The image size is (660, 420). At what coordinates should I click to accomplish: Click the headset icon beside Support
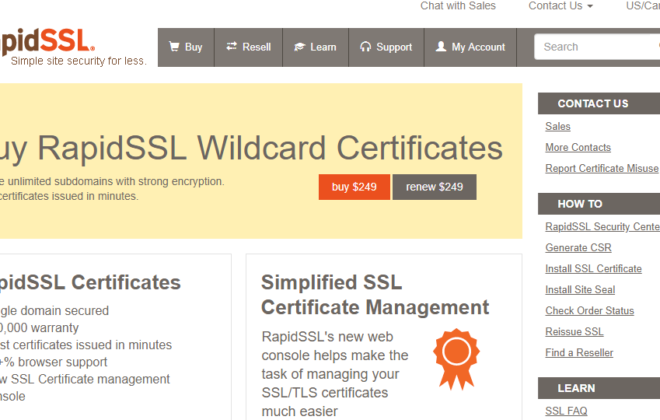pos(365,47)
